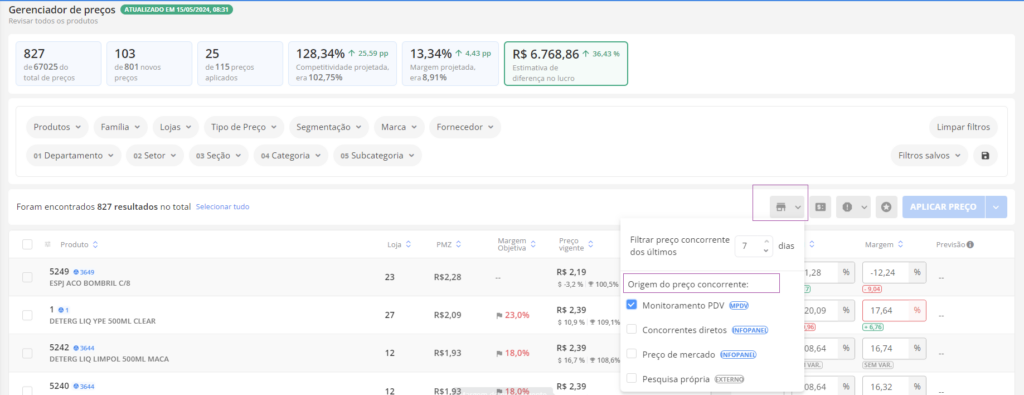1024x395 pixels.
Task: Click the MPDV tag badge
Action: point(739,306)
